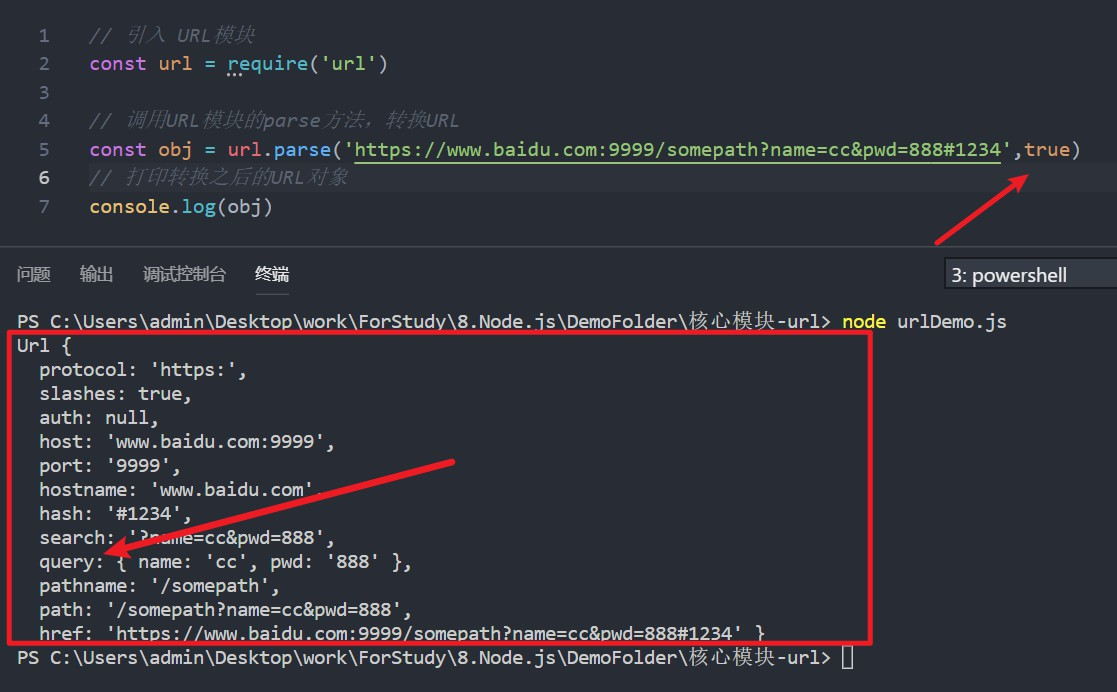The width and height of the screenshot is (1117, 692).
Task: Click the 'true' argument on line 5
Action: coord(1047,150)
